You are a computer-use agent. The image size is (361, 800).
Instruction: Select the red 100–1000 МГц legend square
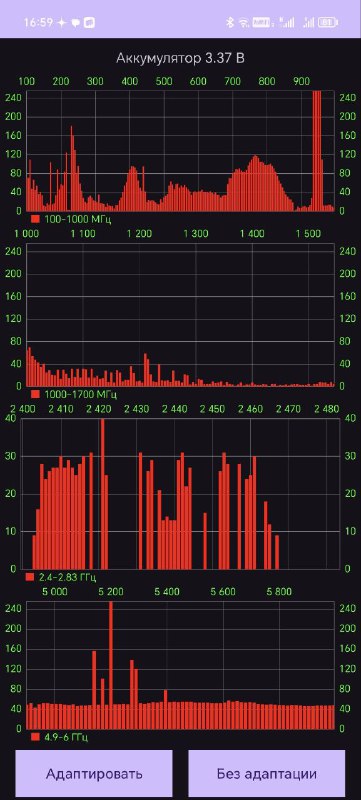pyautogui.click(x=35, y=219)
